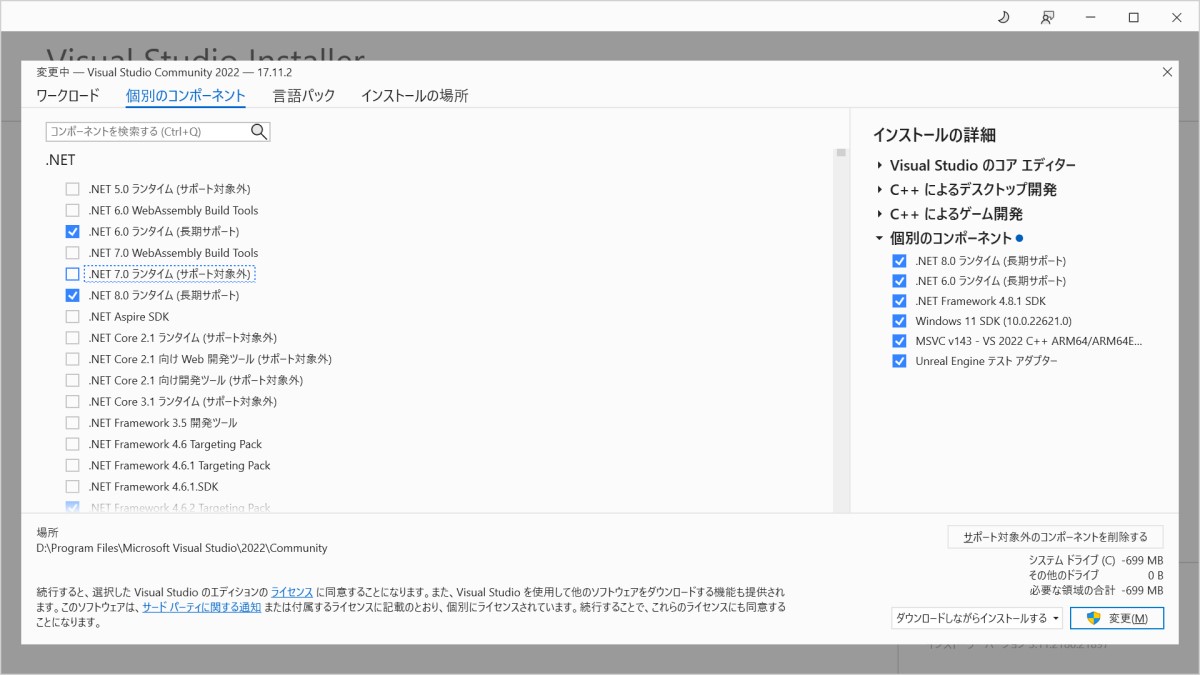Uncheck .NET 6.0 ランタイム in installation details

pos(899,281)
